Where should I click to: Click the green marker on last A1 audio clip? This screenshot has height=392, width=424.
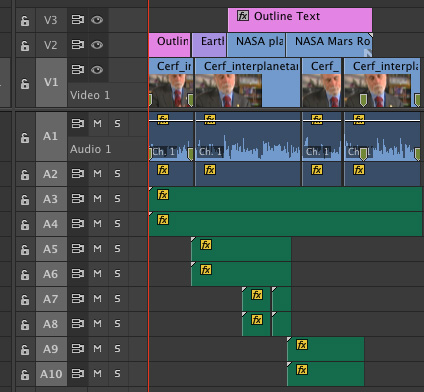tap(363, 154)
